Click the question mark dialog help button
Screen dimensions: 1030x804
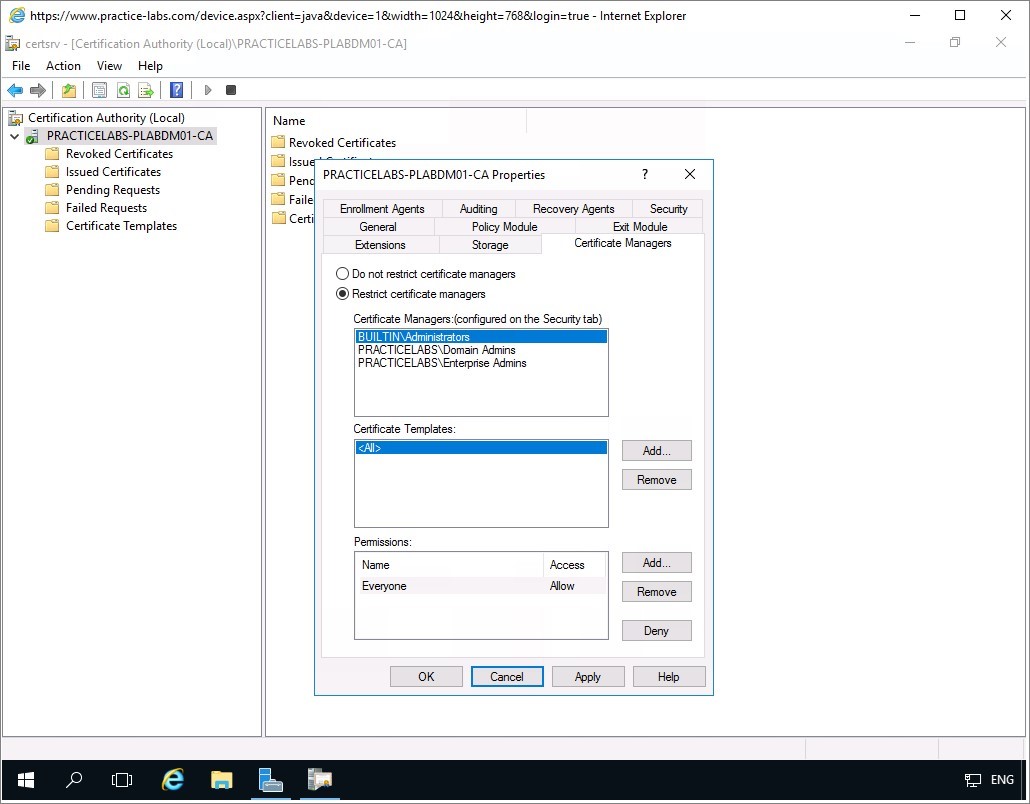645,174
